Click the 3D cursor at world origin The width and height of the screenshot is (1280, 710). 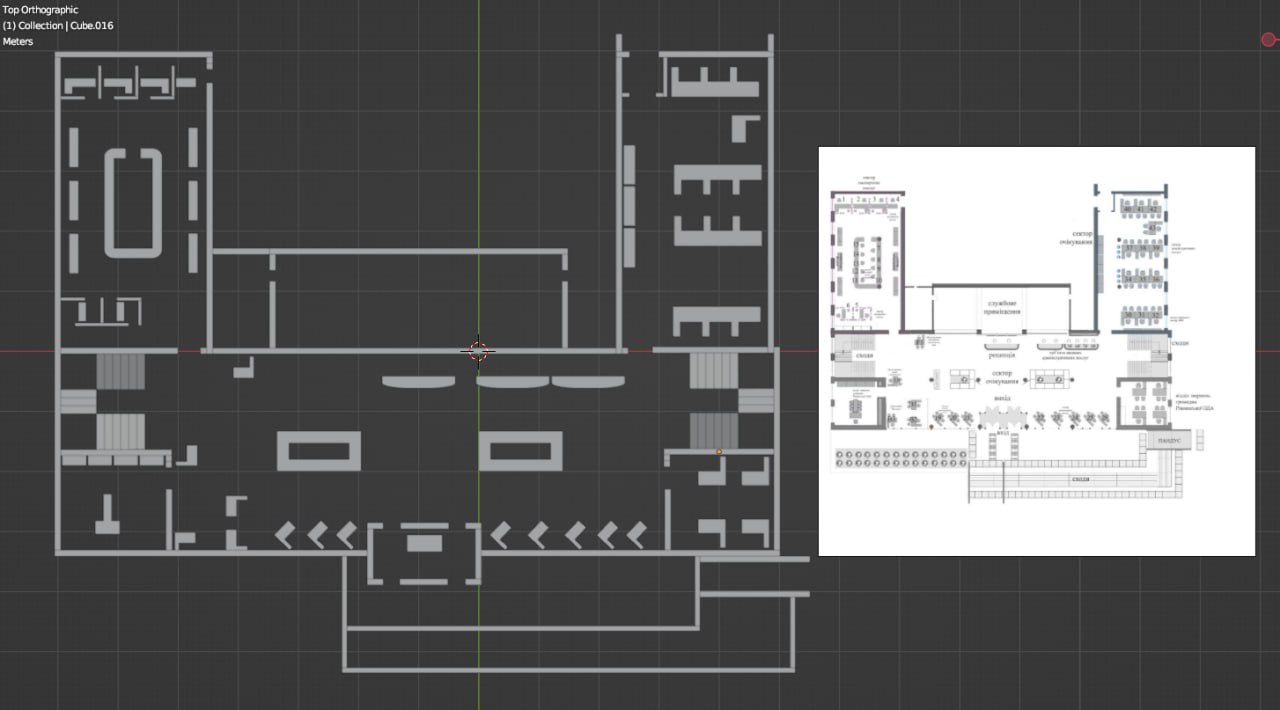coord(478,351)
